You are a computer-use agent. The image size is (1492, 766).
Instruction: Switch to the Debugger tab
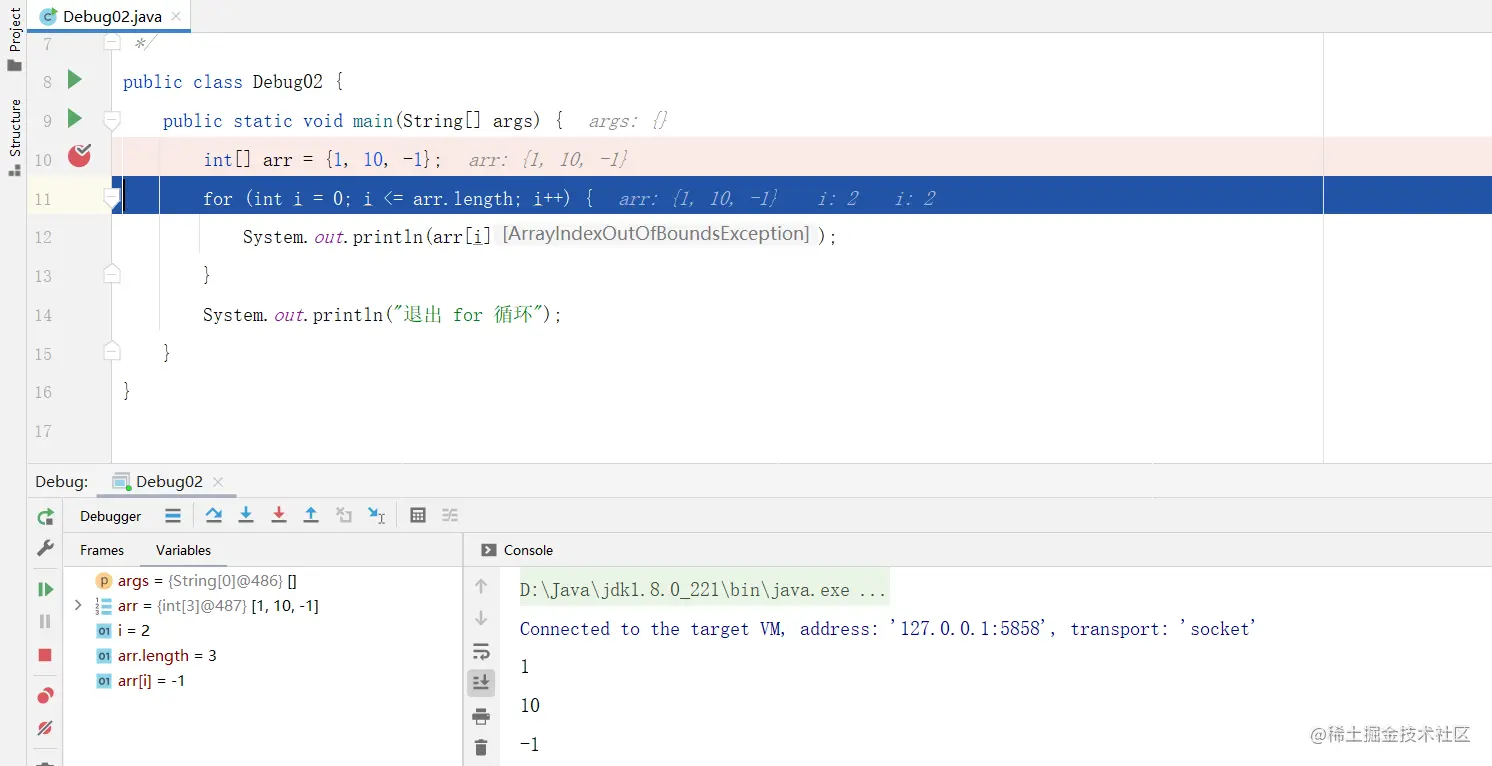coord(110,516)
